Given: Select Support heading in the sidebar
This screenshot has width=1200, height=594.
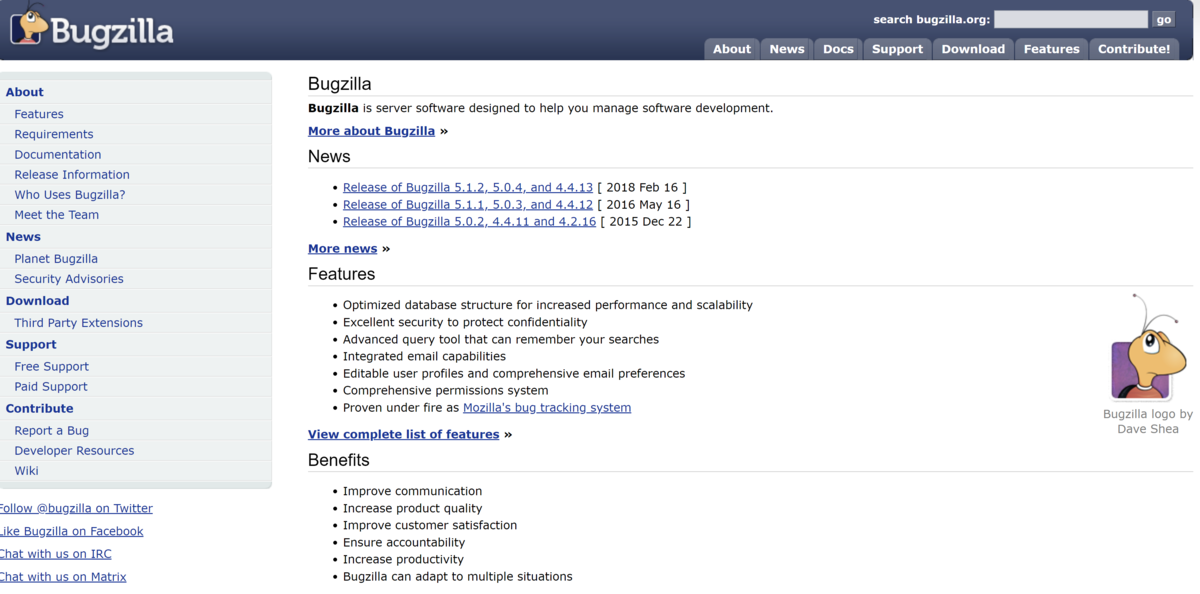Looking at the screenshot, I should [31, 345].
